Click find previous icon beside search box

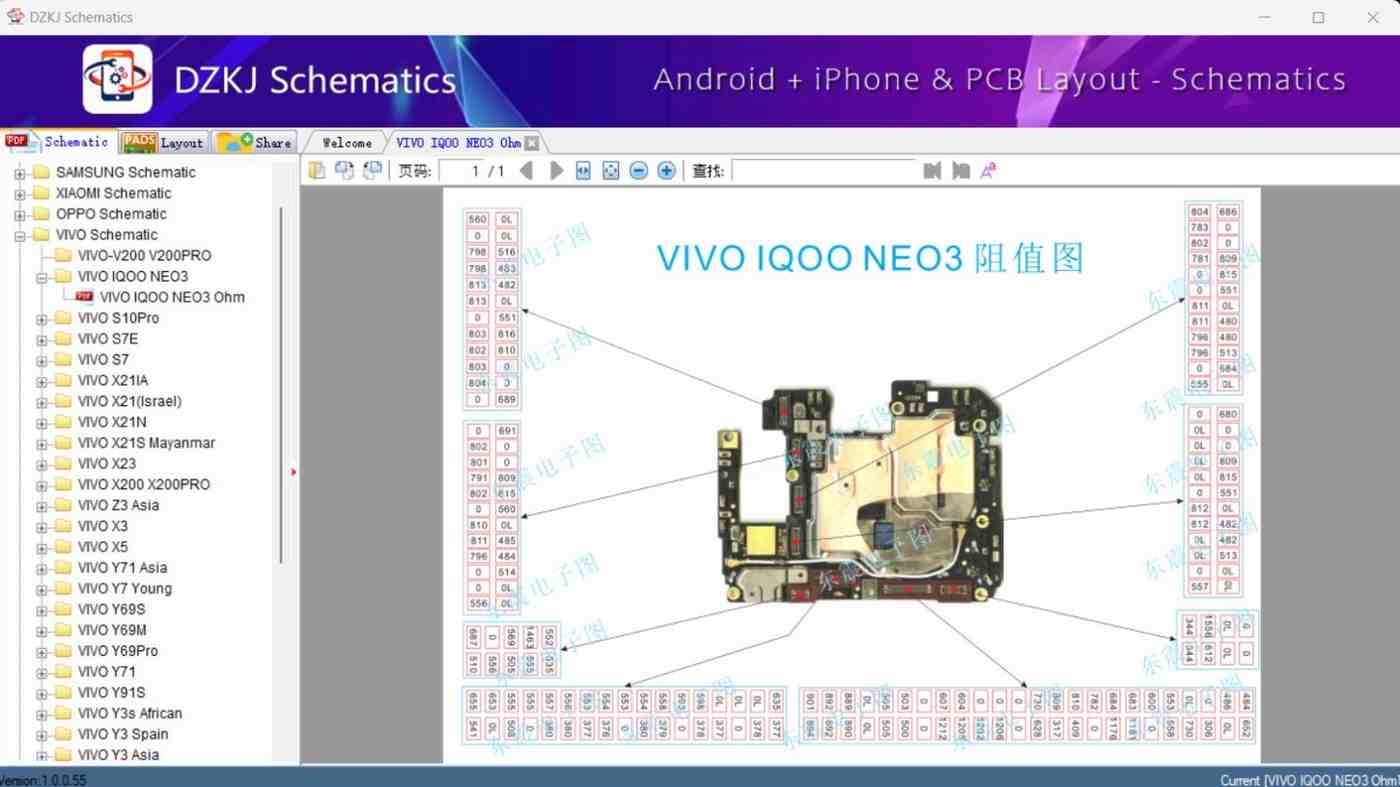tap(932, 171)
